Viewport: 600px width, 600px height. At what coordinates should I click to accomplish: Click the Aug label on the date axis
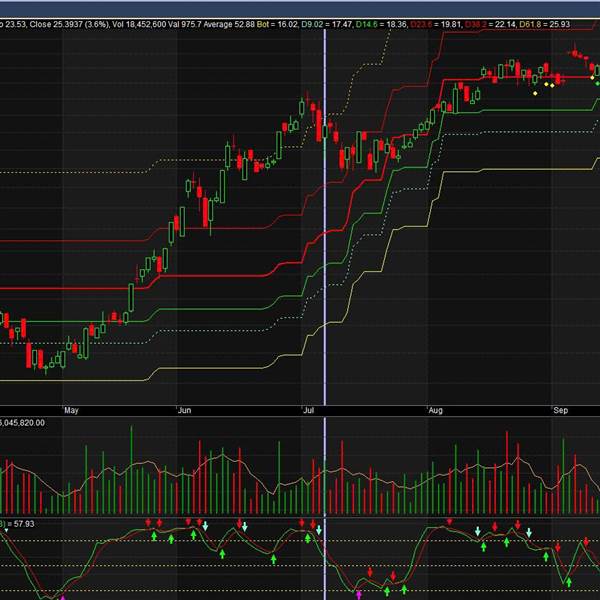coord(435,410)
